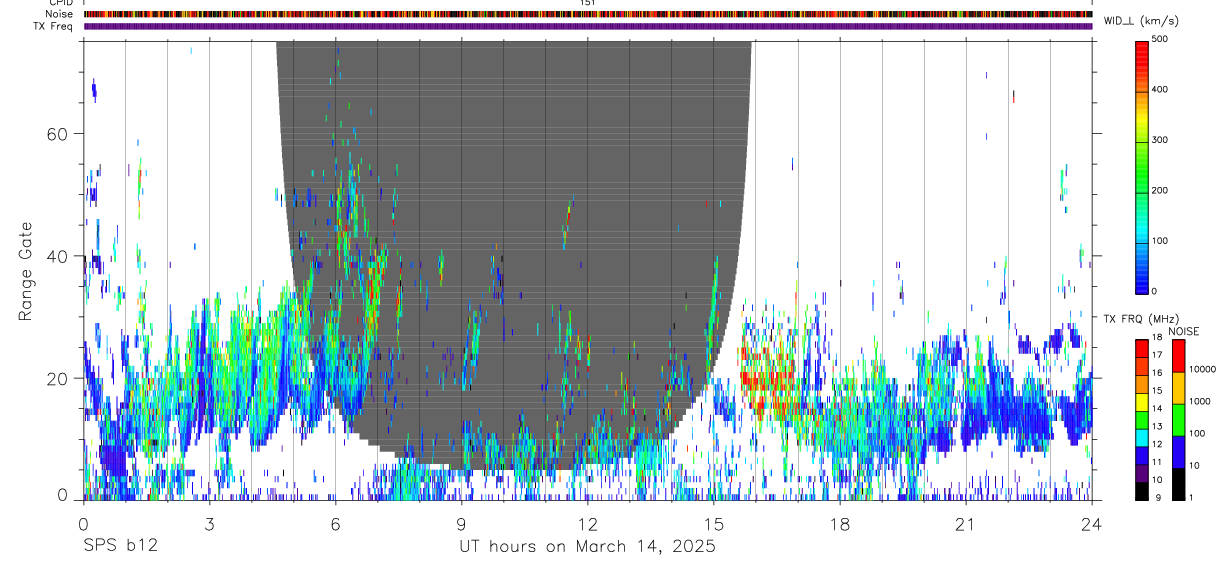Screen dimensions: 1228x567
Task: Click the yellow-orange NOISE swatch between 1000 and 10000
Action: point(1178,387)
